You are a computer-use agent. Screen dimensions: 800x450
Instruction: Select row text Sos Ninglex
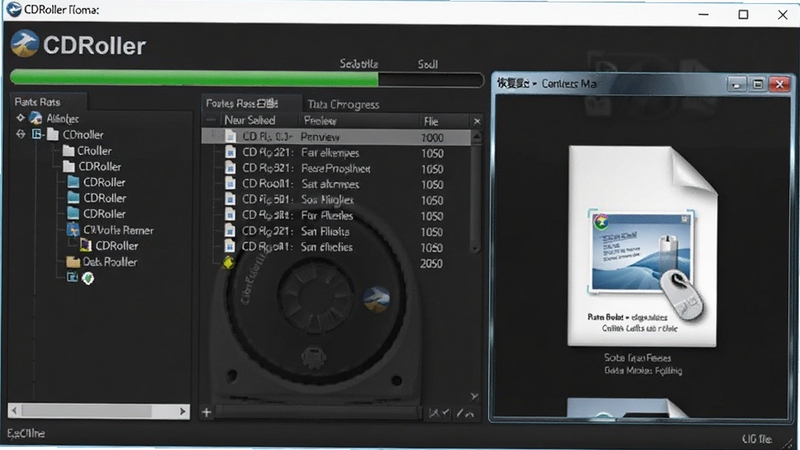coord(327,199)
